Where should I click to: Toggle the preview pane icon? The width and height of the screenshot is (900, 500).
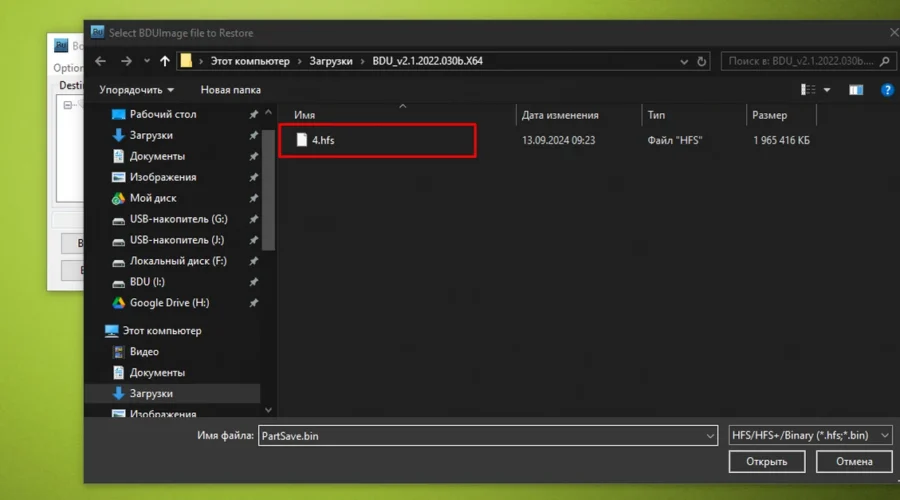(x=856, y=89)
